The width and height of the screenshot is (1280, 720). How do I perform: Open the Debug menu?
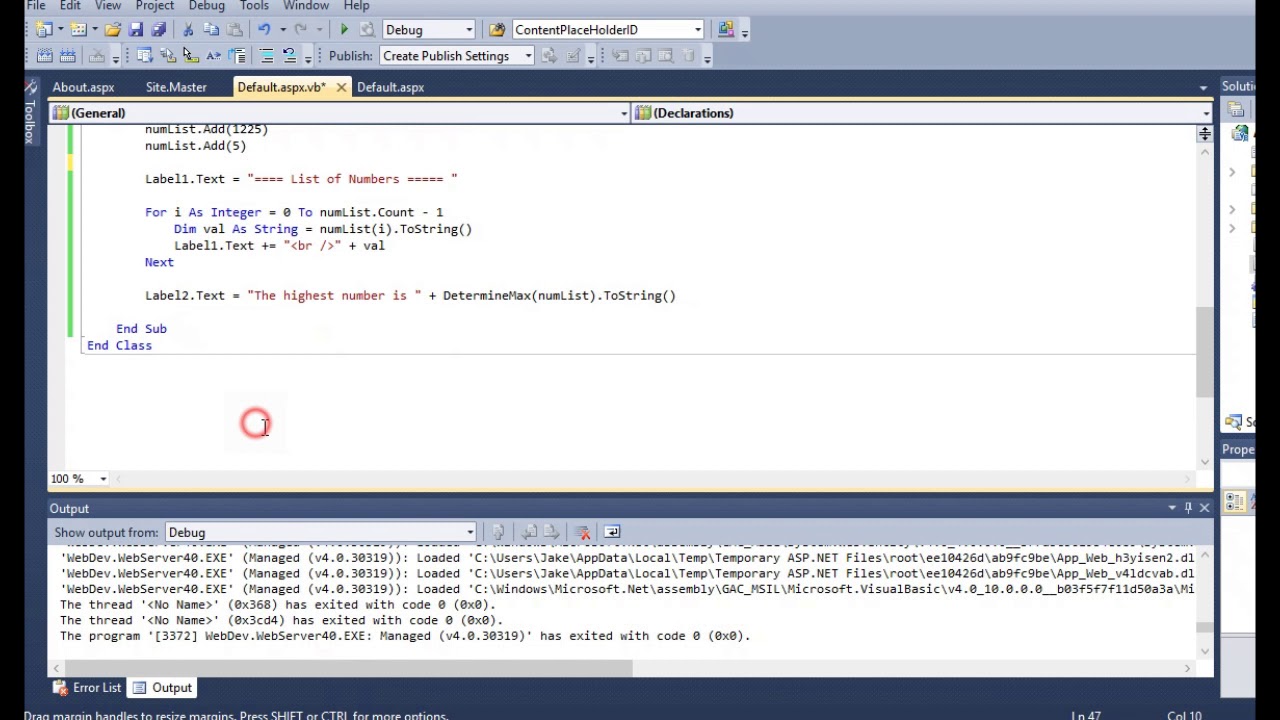(207, 6)
